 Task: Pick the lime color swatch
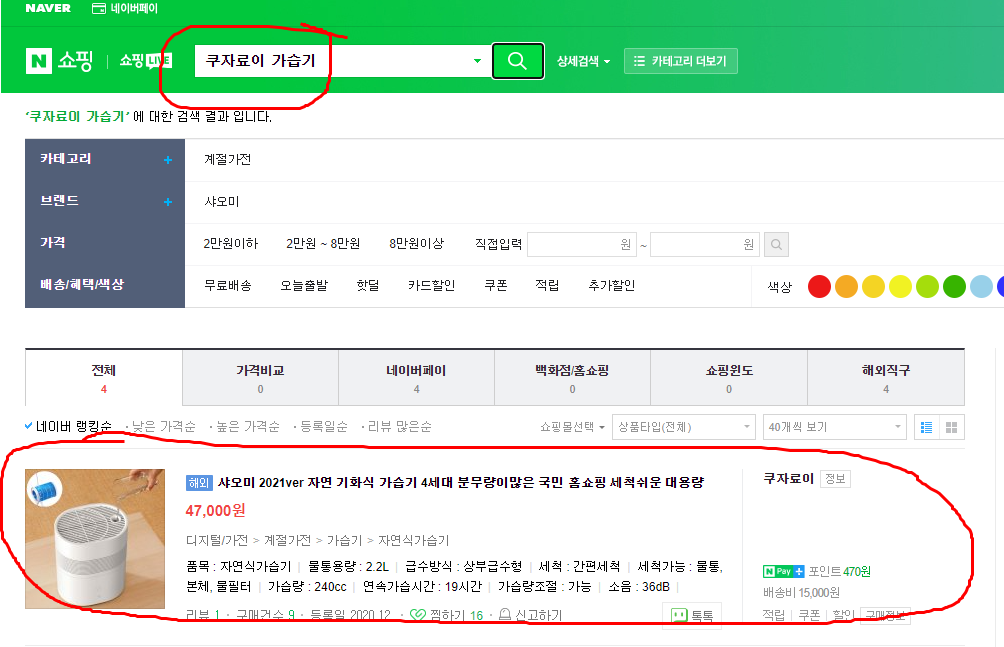point(927,286)
